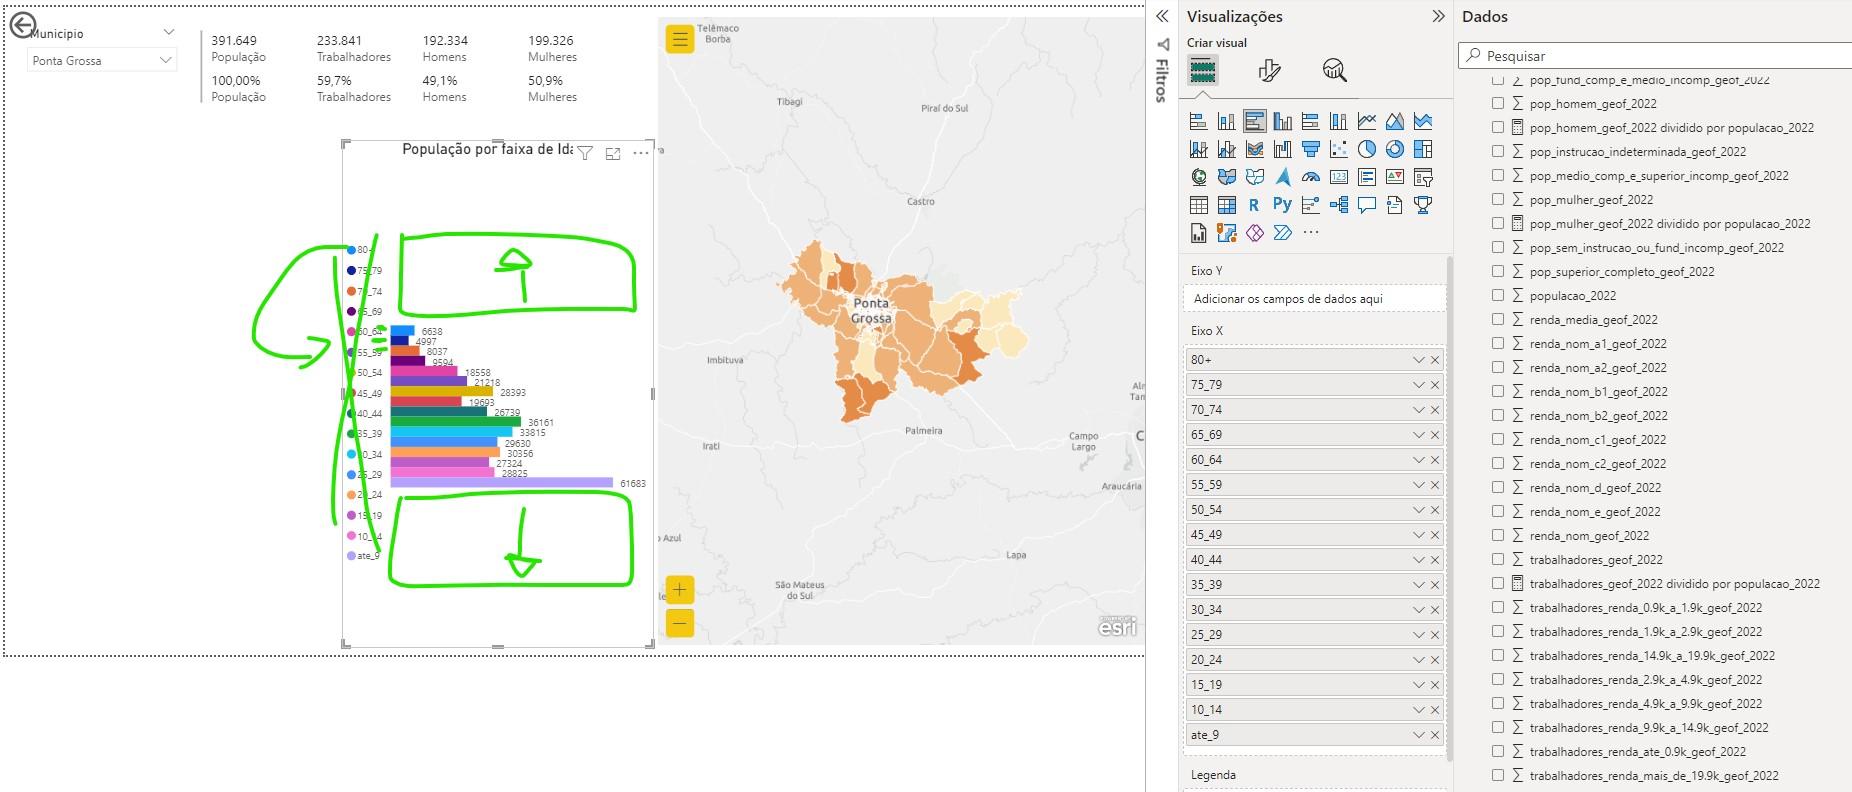Select the Azure Maps arrow visual
The height and width of the screenshot is (792, 1852).
(x=1283, y=177)
